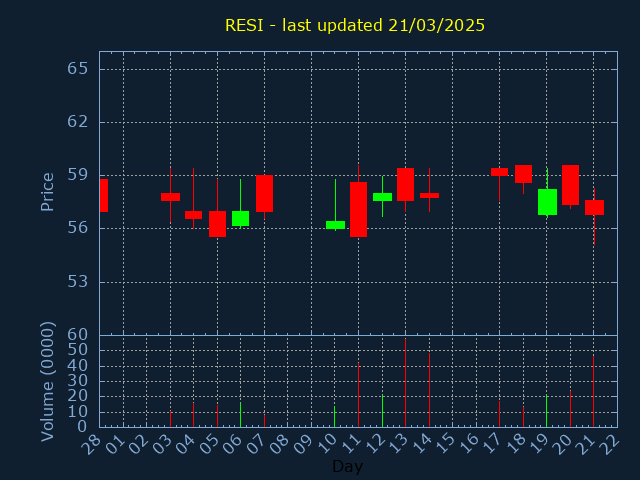Viewport: 640px width, 480px height.
Task: Click volume tick label 50
Action: (78, 350)
